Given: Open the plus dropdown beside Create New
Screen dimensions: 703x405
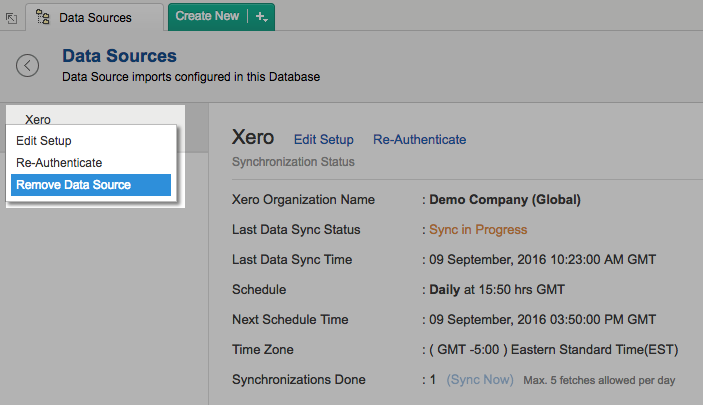Looking at the screenshot, I should [262, 17].
